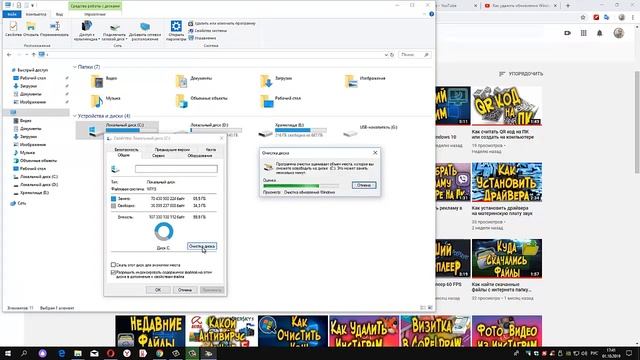Click the Explorer help question mark icon

pos(431,14)
